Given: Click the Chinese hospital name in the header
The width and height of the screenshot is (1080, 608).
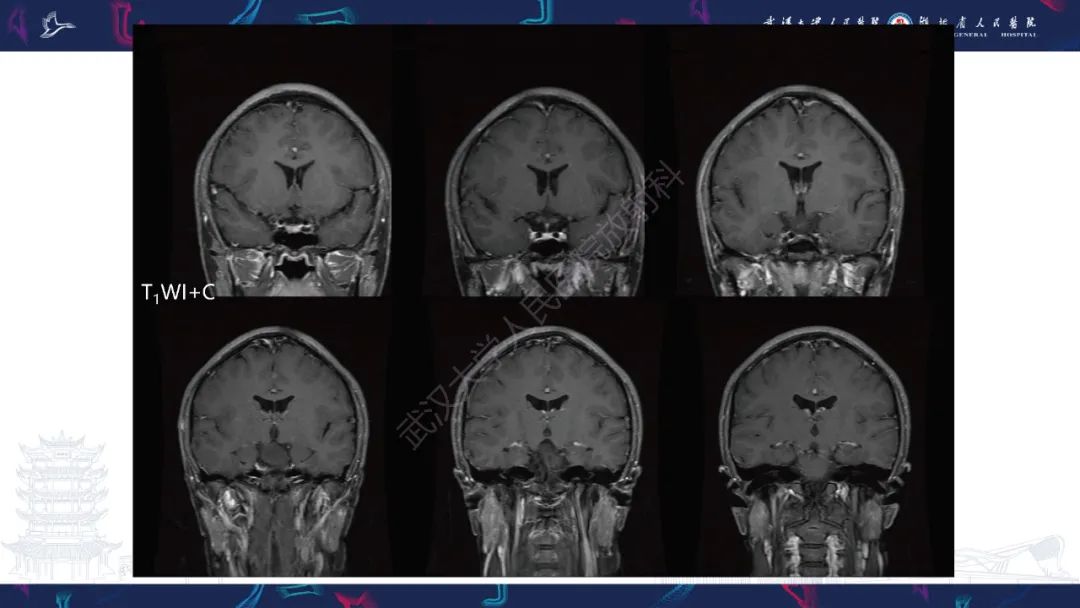Looking at the screenshot, I should pos(977,22).
